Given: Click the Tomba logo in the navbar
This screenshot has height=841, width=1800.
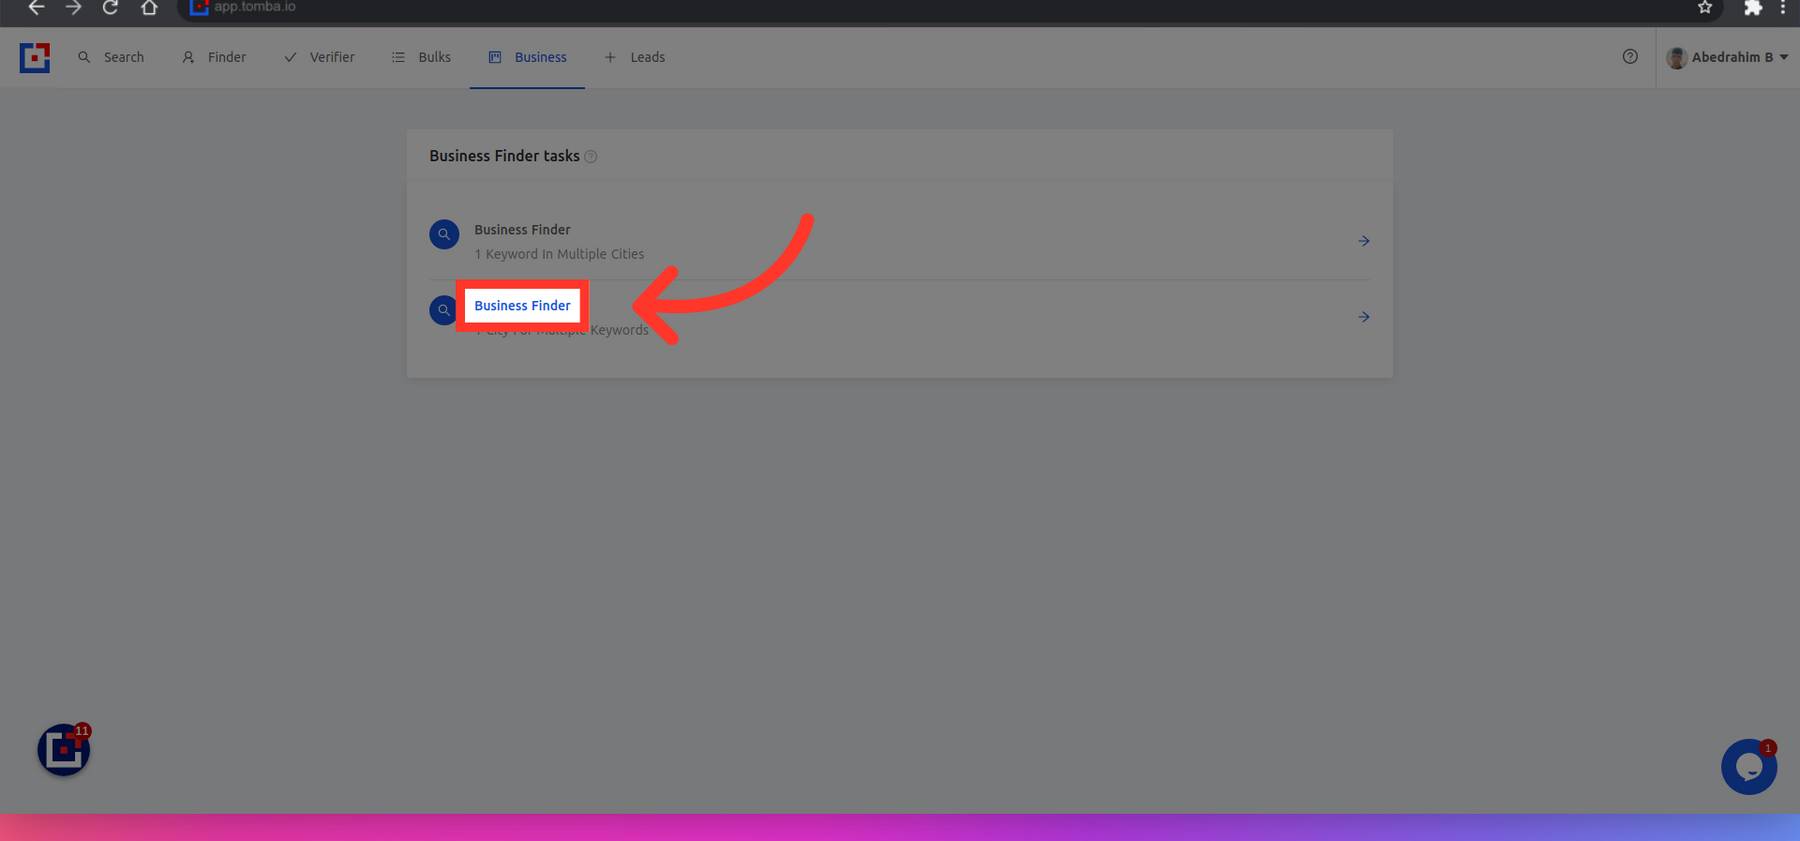Looking at the screenshot, I should click(35, 57).
